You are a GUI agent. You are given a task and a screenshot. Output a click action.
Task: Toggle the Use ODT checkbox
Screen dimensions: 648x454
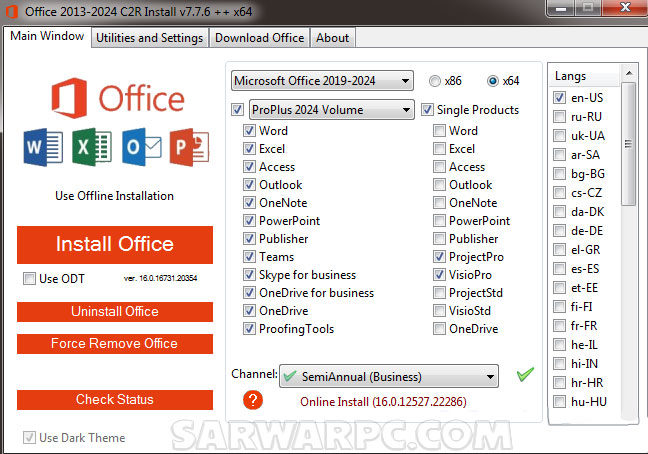[29, 278]
